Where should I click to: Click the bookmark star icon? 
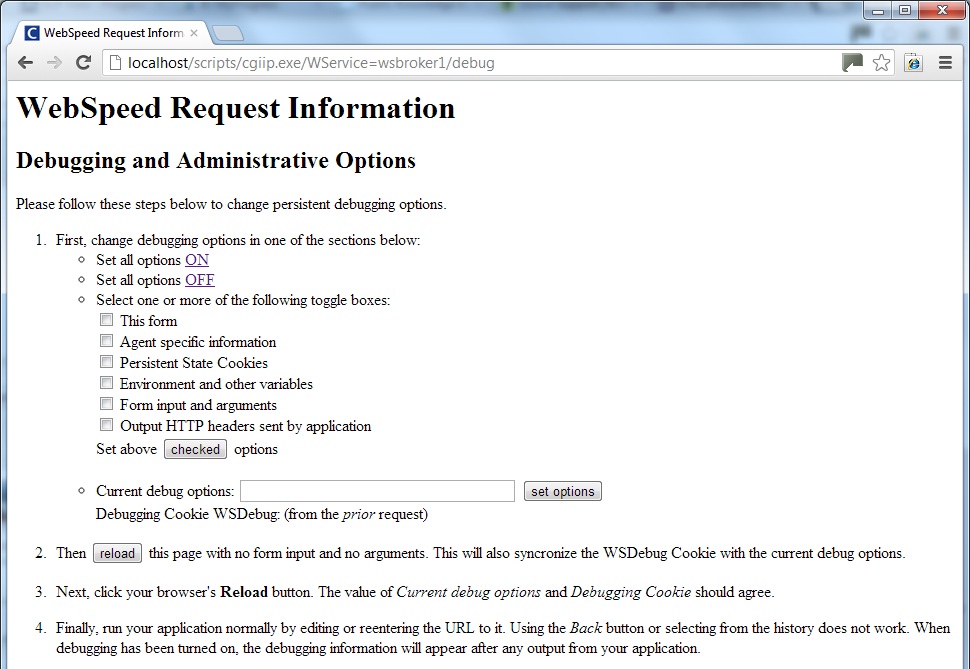pos(882,62)
